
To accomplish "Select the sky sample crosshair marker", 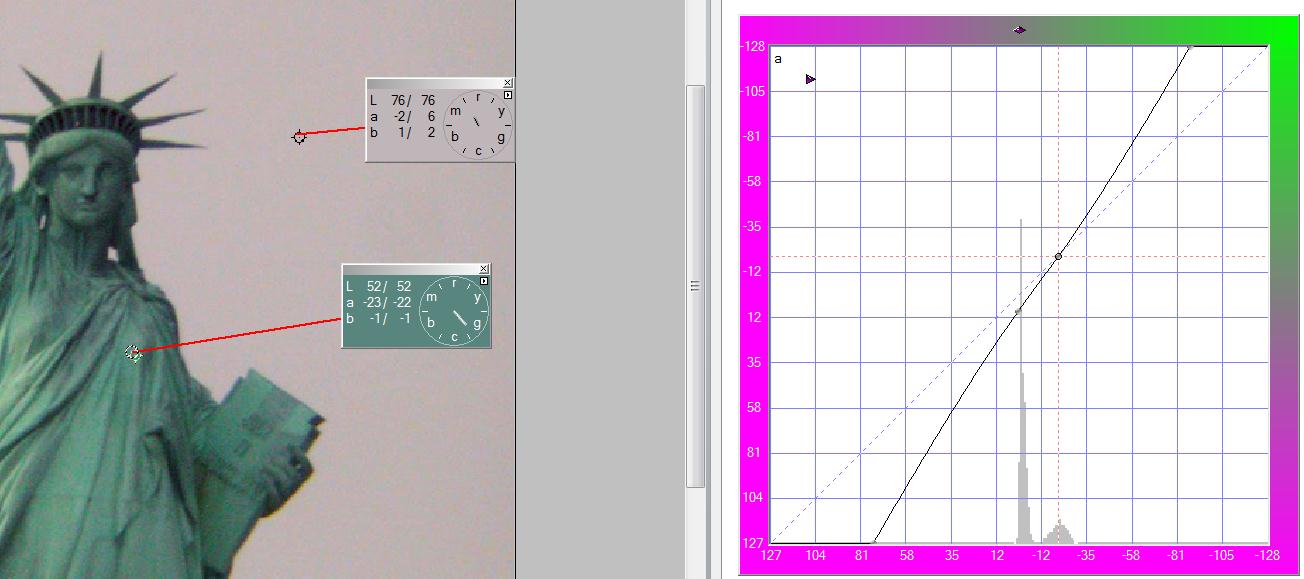I will tap(299, 137).
